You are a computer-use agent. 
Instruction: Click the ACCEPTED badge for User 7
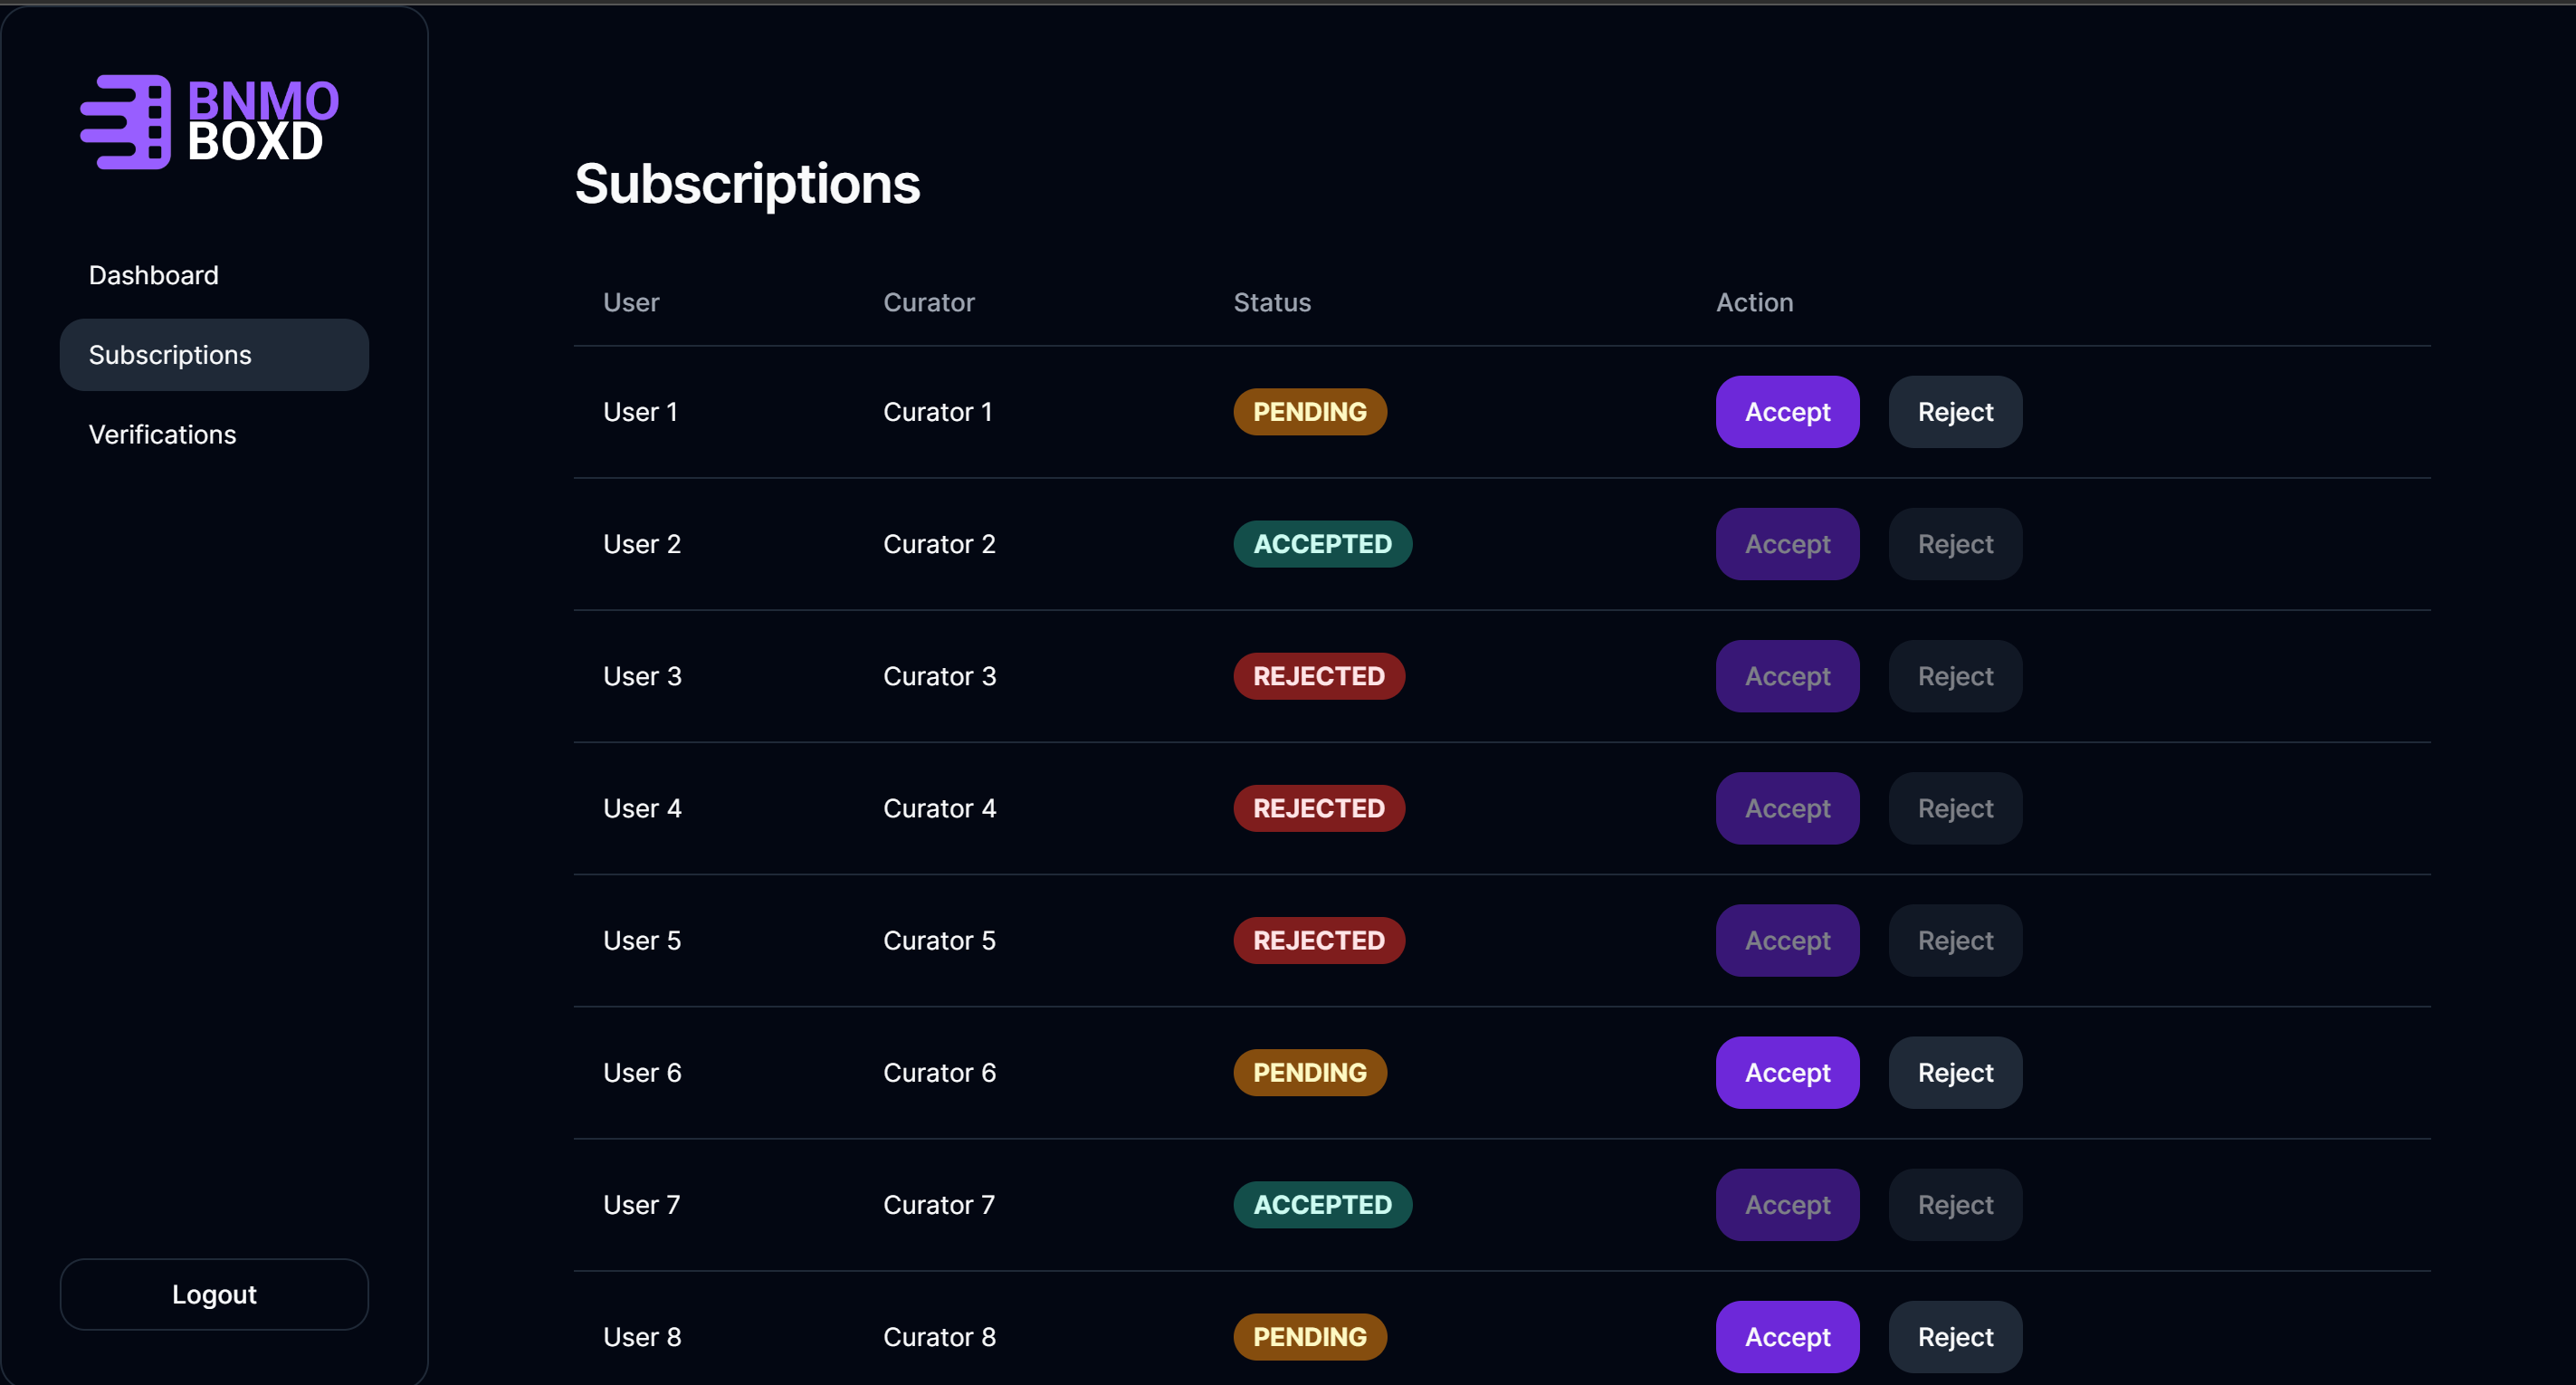click(x=1321, y=1205)
